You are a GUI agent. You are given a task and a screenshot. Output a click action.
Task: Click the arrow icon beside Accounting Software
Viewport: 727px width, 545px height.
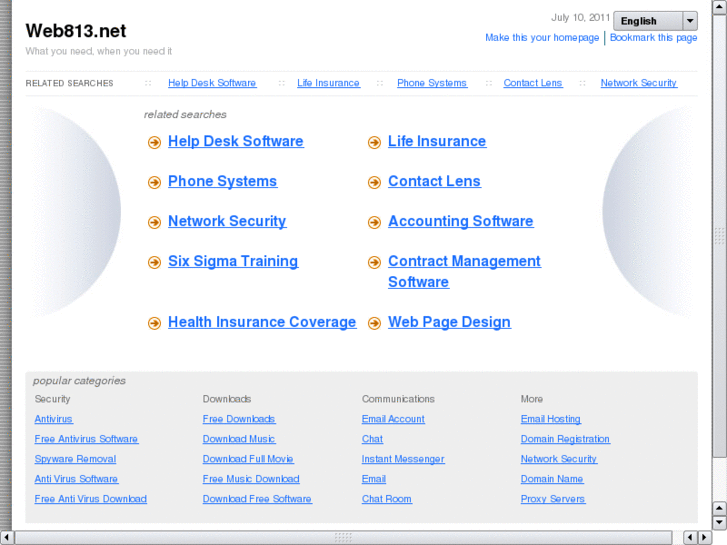pyautogui.click(x=374, y=222)
